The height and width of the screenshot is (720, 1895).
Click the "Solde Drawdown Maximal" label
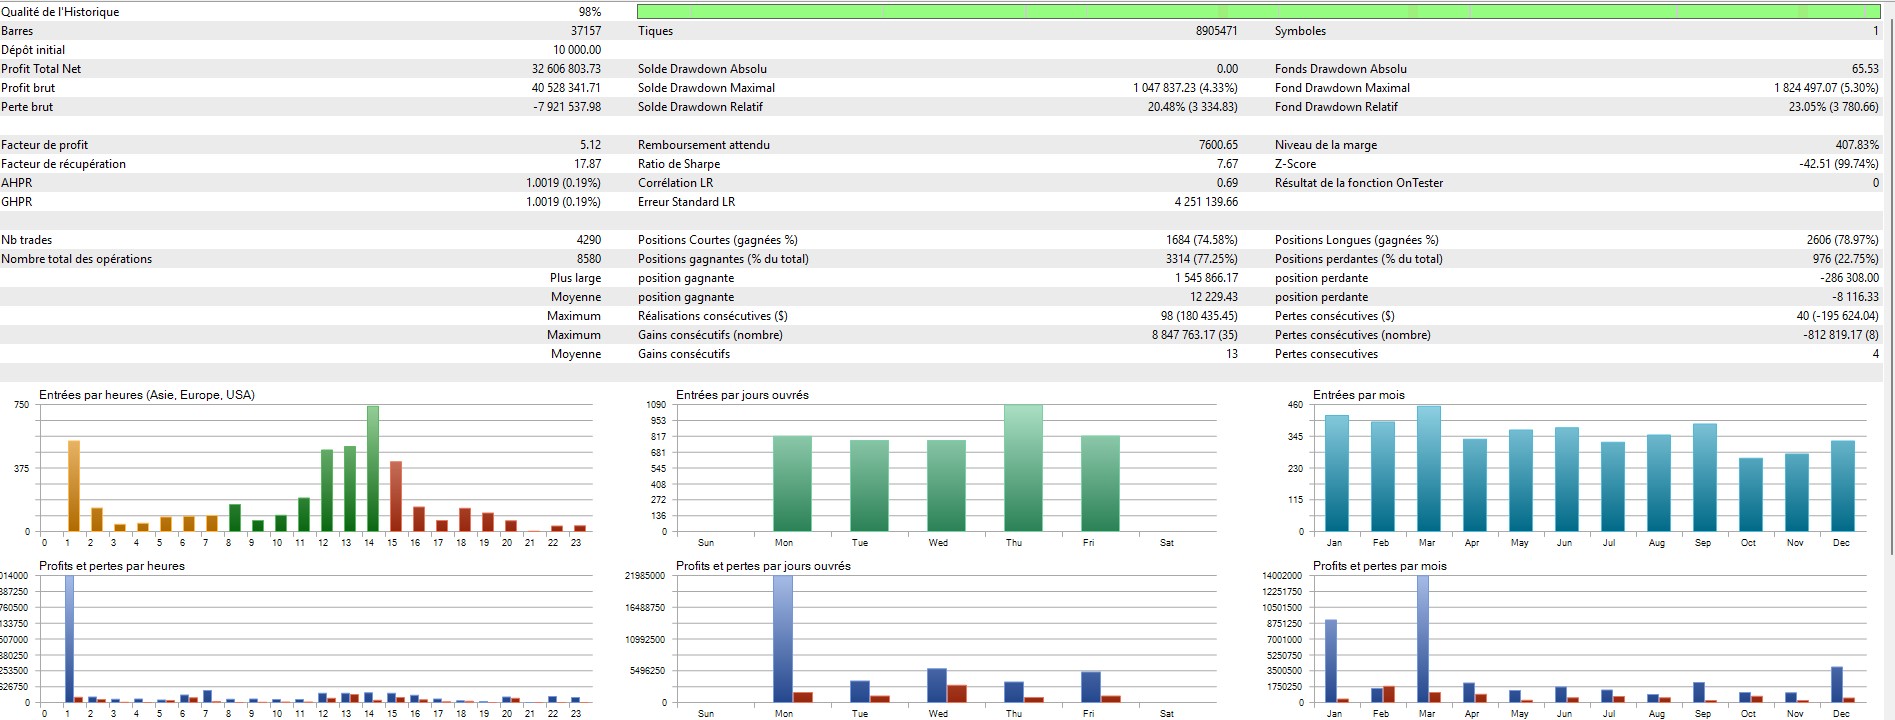click(x=706, y=88)
